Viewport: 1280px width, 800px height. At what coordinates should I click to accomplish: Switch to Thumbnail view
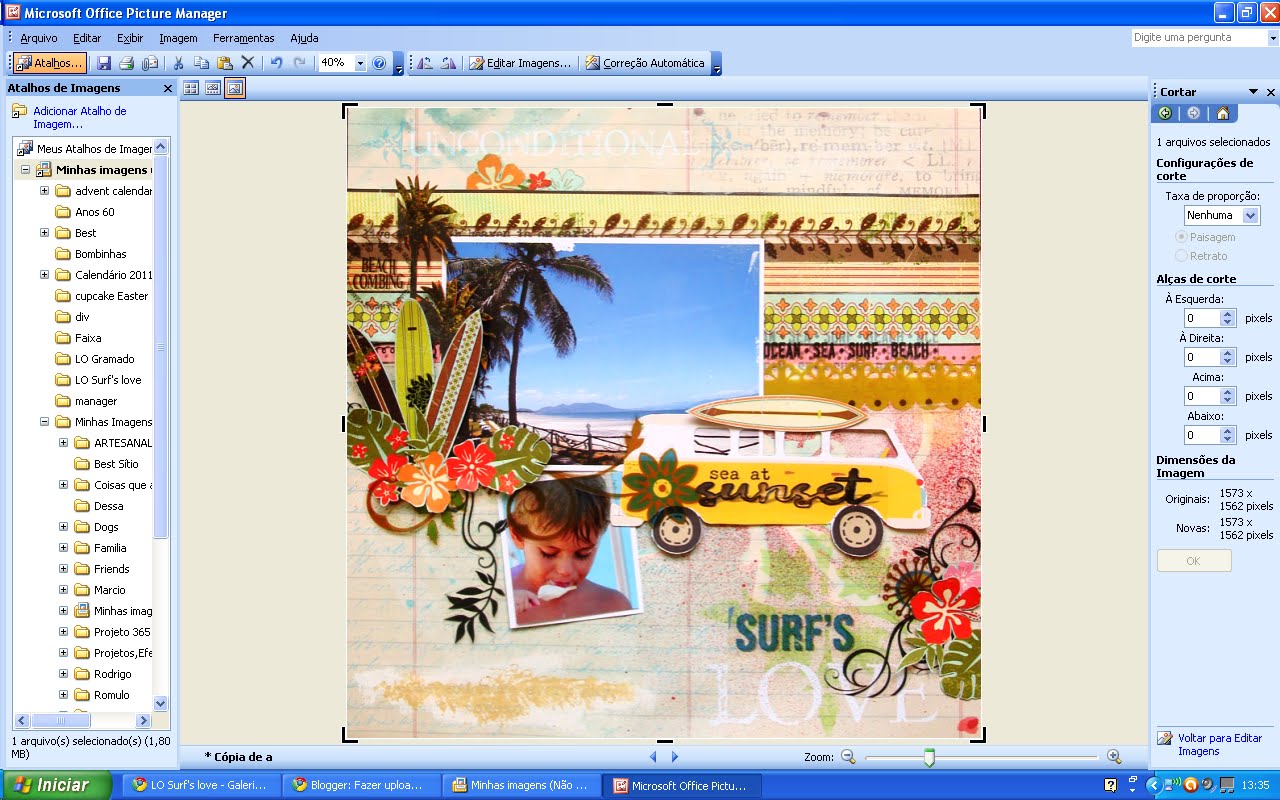191,88
